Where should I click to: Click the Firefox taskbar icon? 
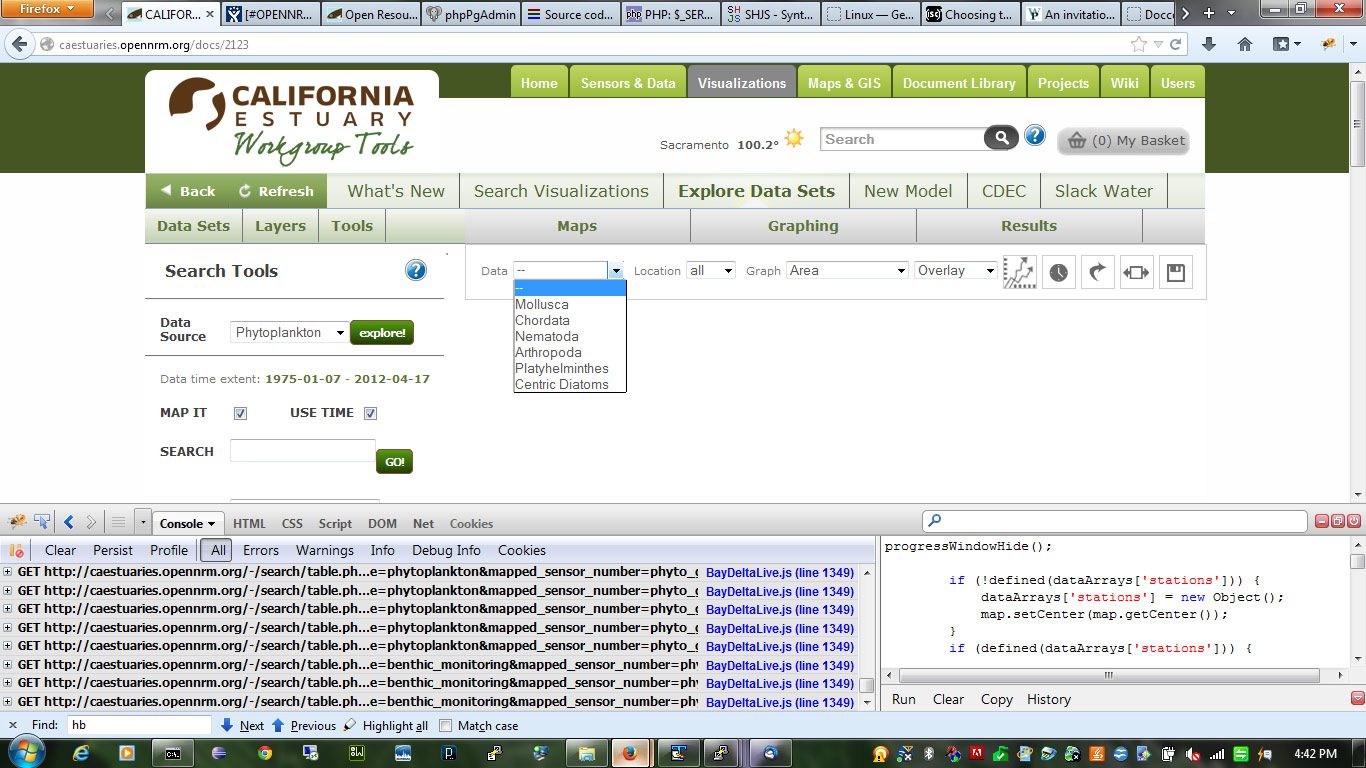630,753
